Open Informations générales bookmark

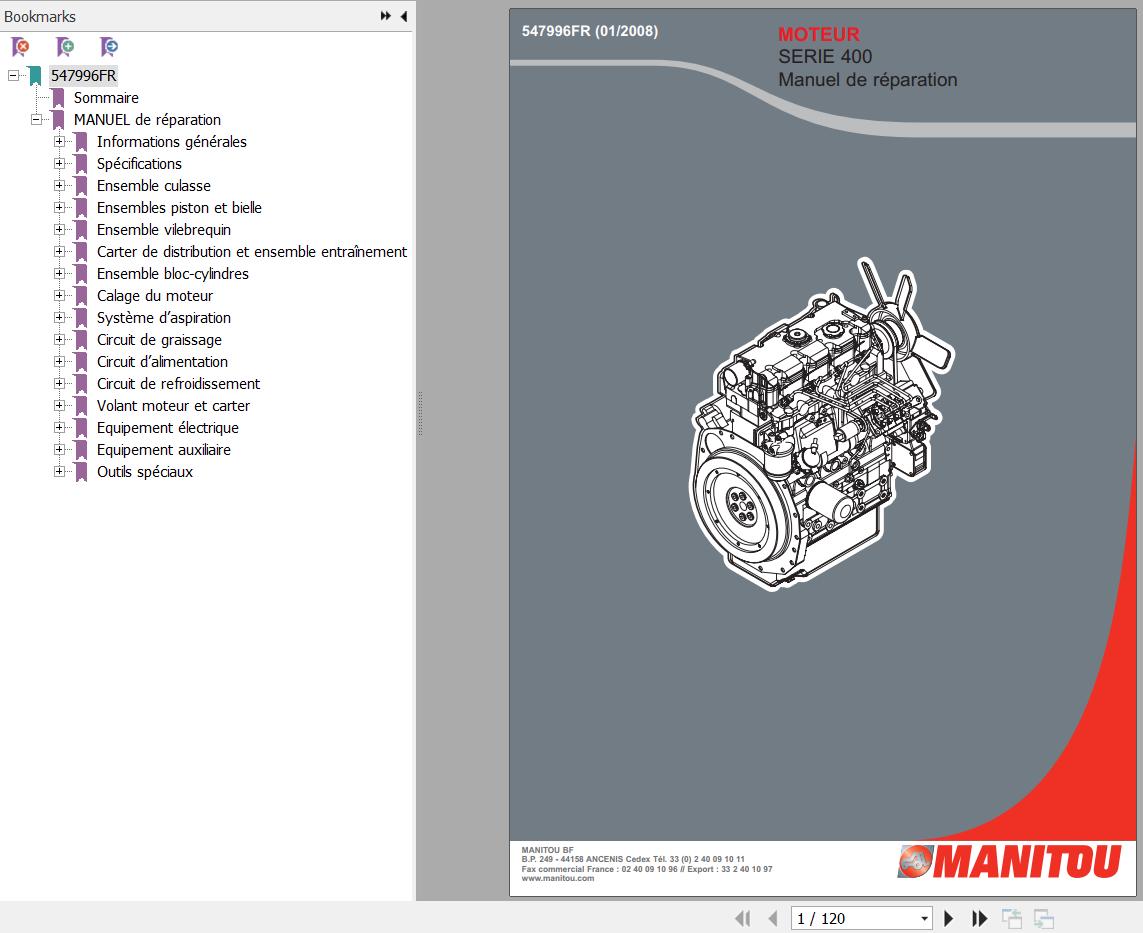(171, 141)
